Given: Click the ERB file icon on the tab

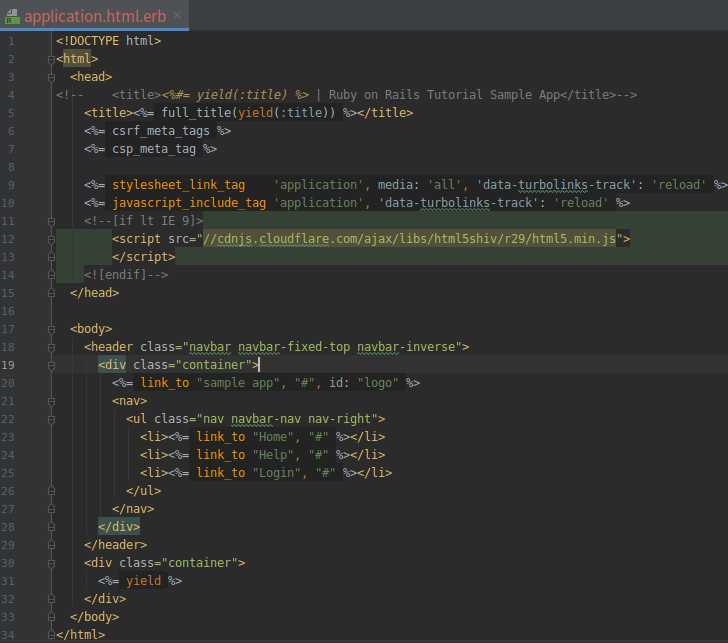Looking at the screenshot, I should click(x=12, y=17).
